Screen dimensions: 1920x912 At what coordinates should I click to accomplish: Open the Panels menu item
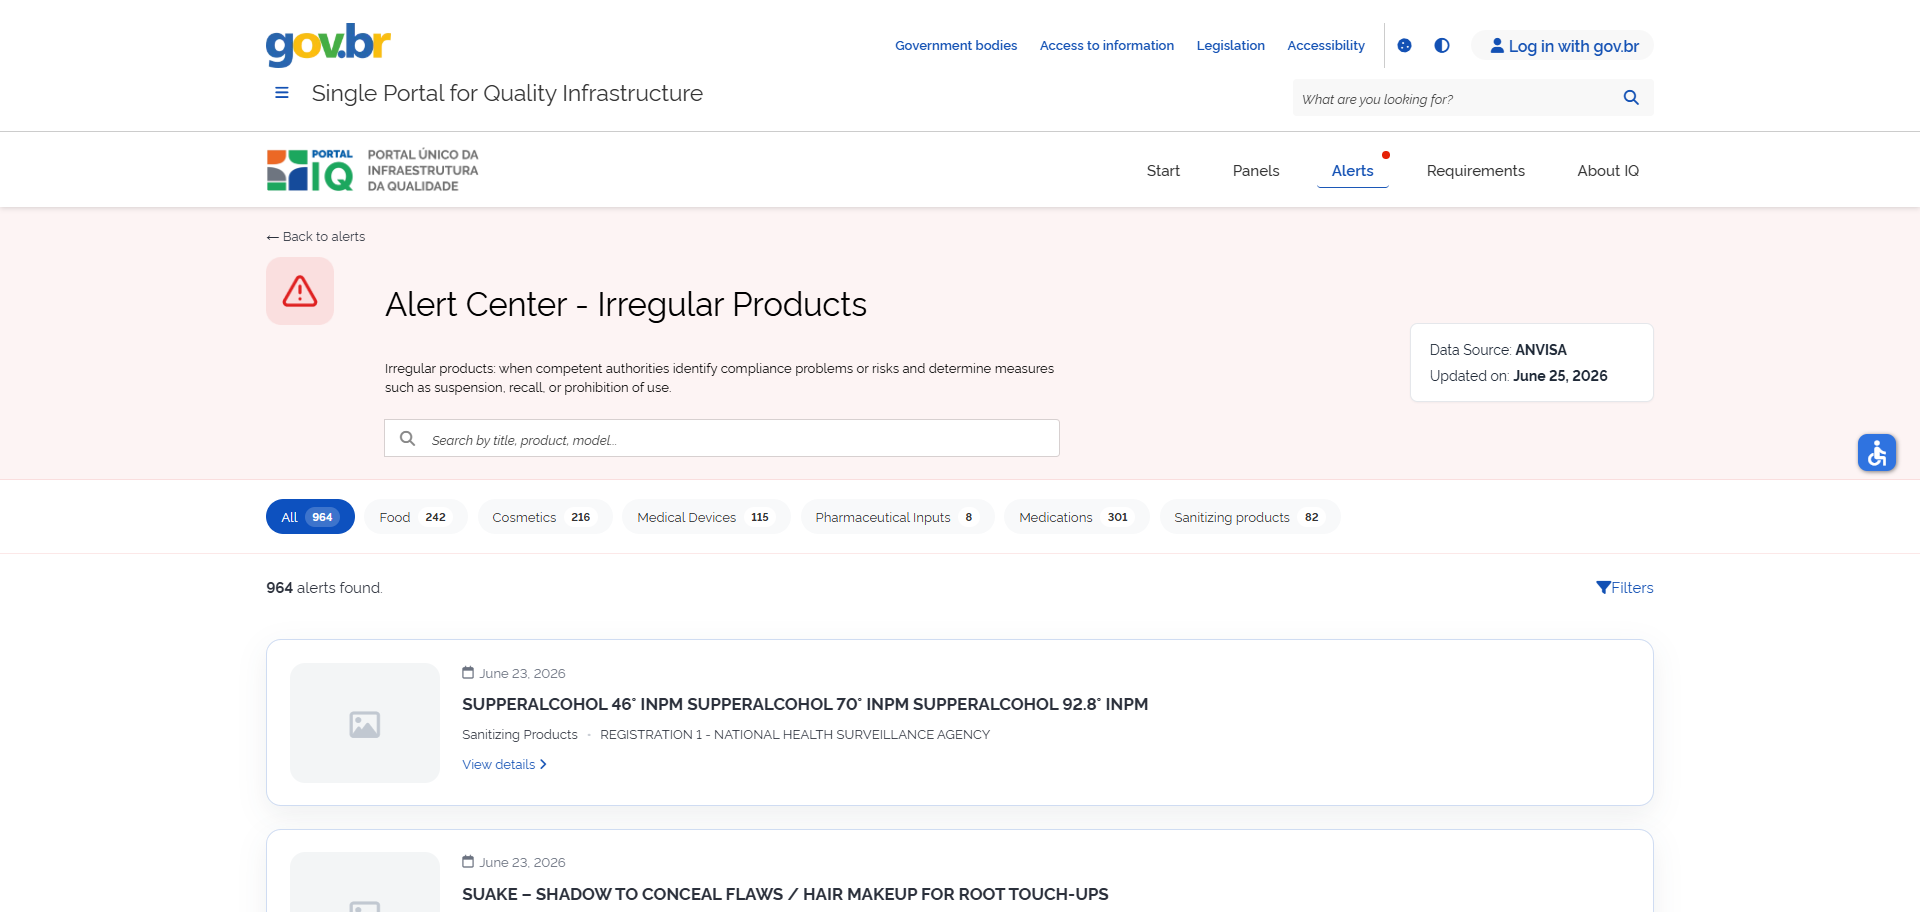click(x=1256, y=171)
